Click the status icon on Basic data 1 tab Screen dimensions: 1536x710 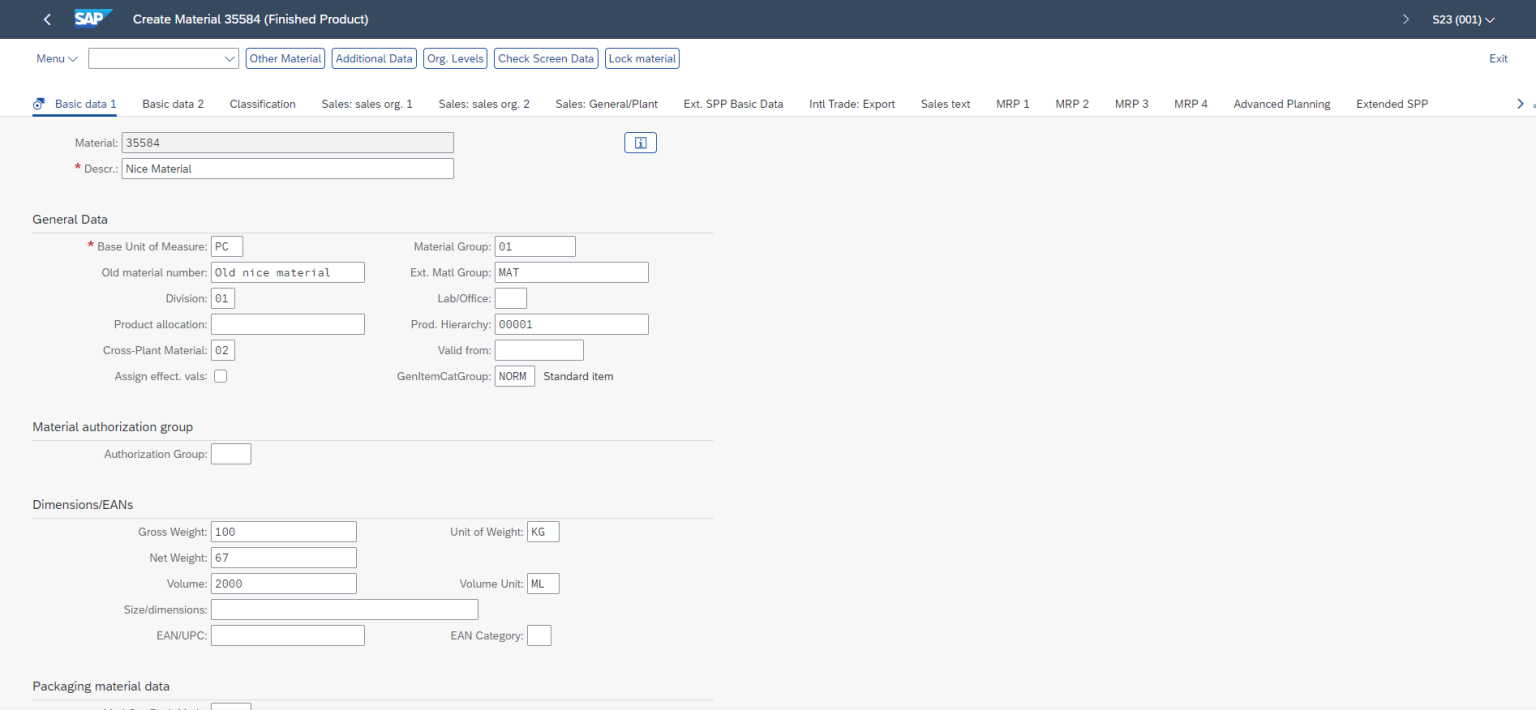coord(38,103)
